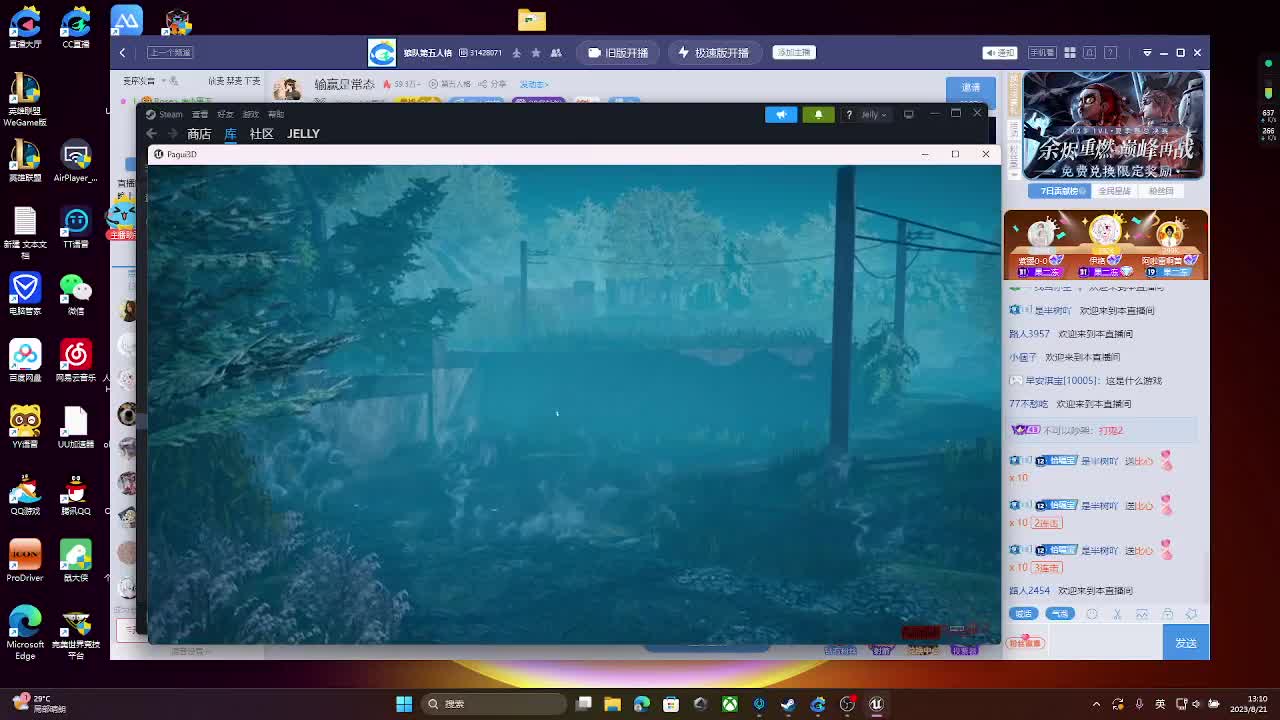Click the event banner 余烬重燃 巅峰再战
Screen dimensions: 1280x720
pos(1113,126)
